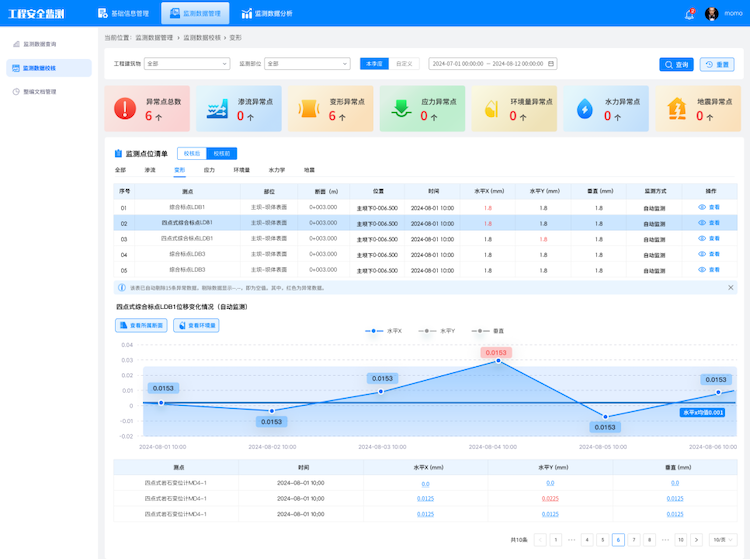Click the momo user avatar
The width and height of the screenshot is (750, 559).
tap(711, 14)
